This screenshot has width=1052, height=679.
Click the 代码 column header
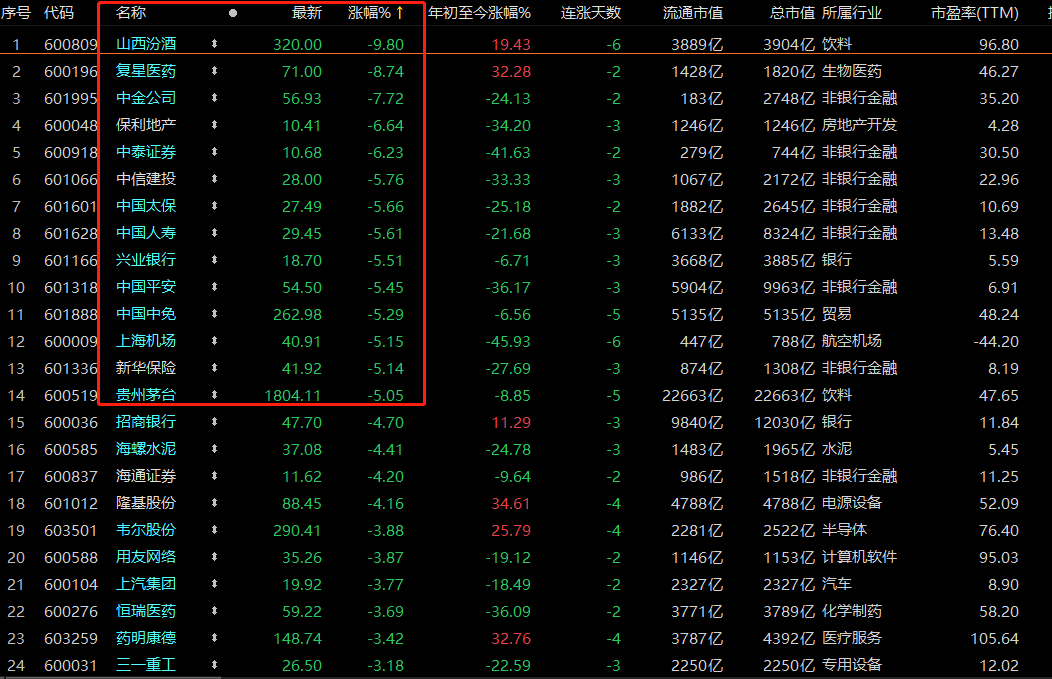click(x=59, y=13)
